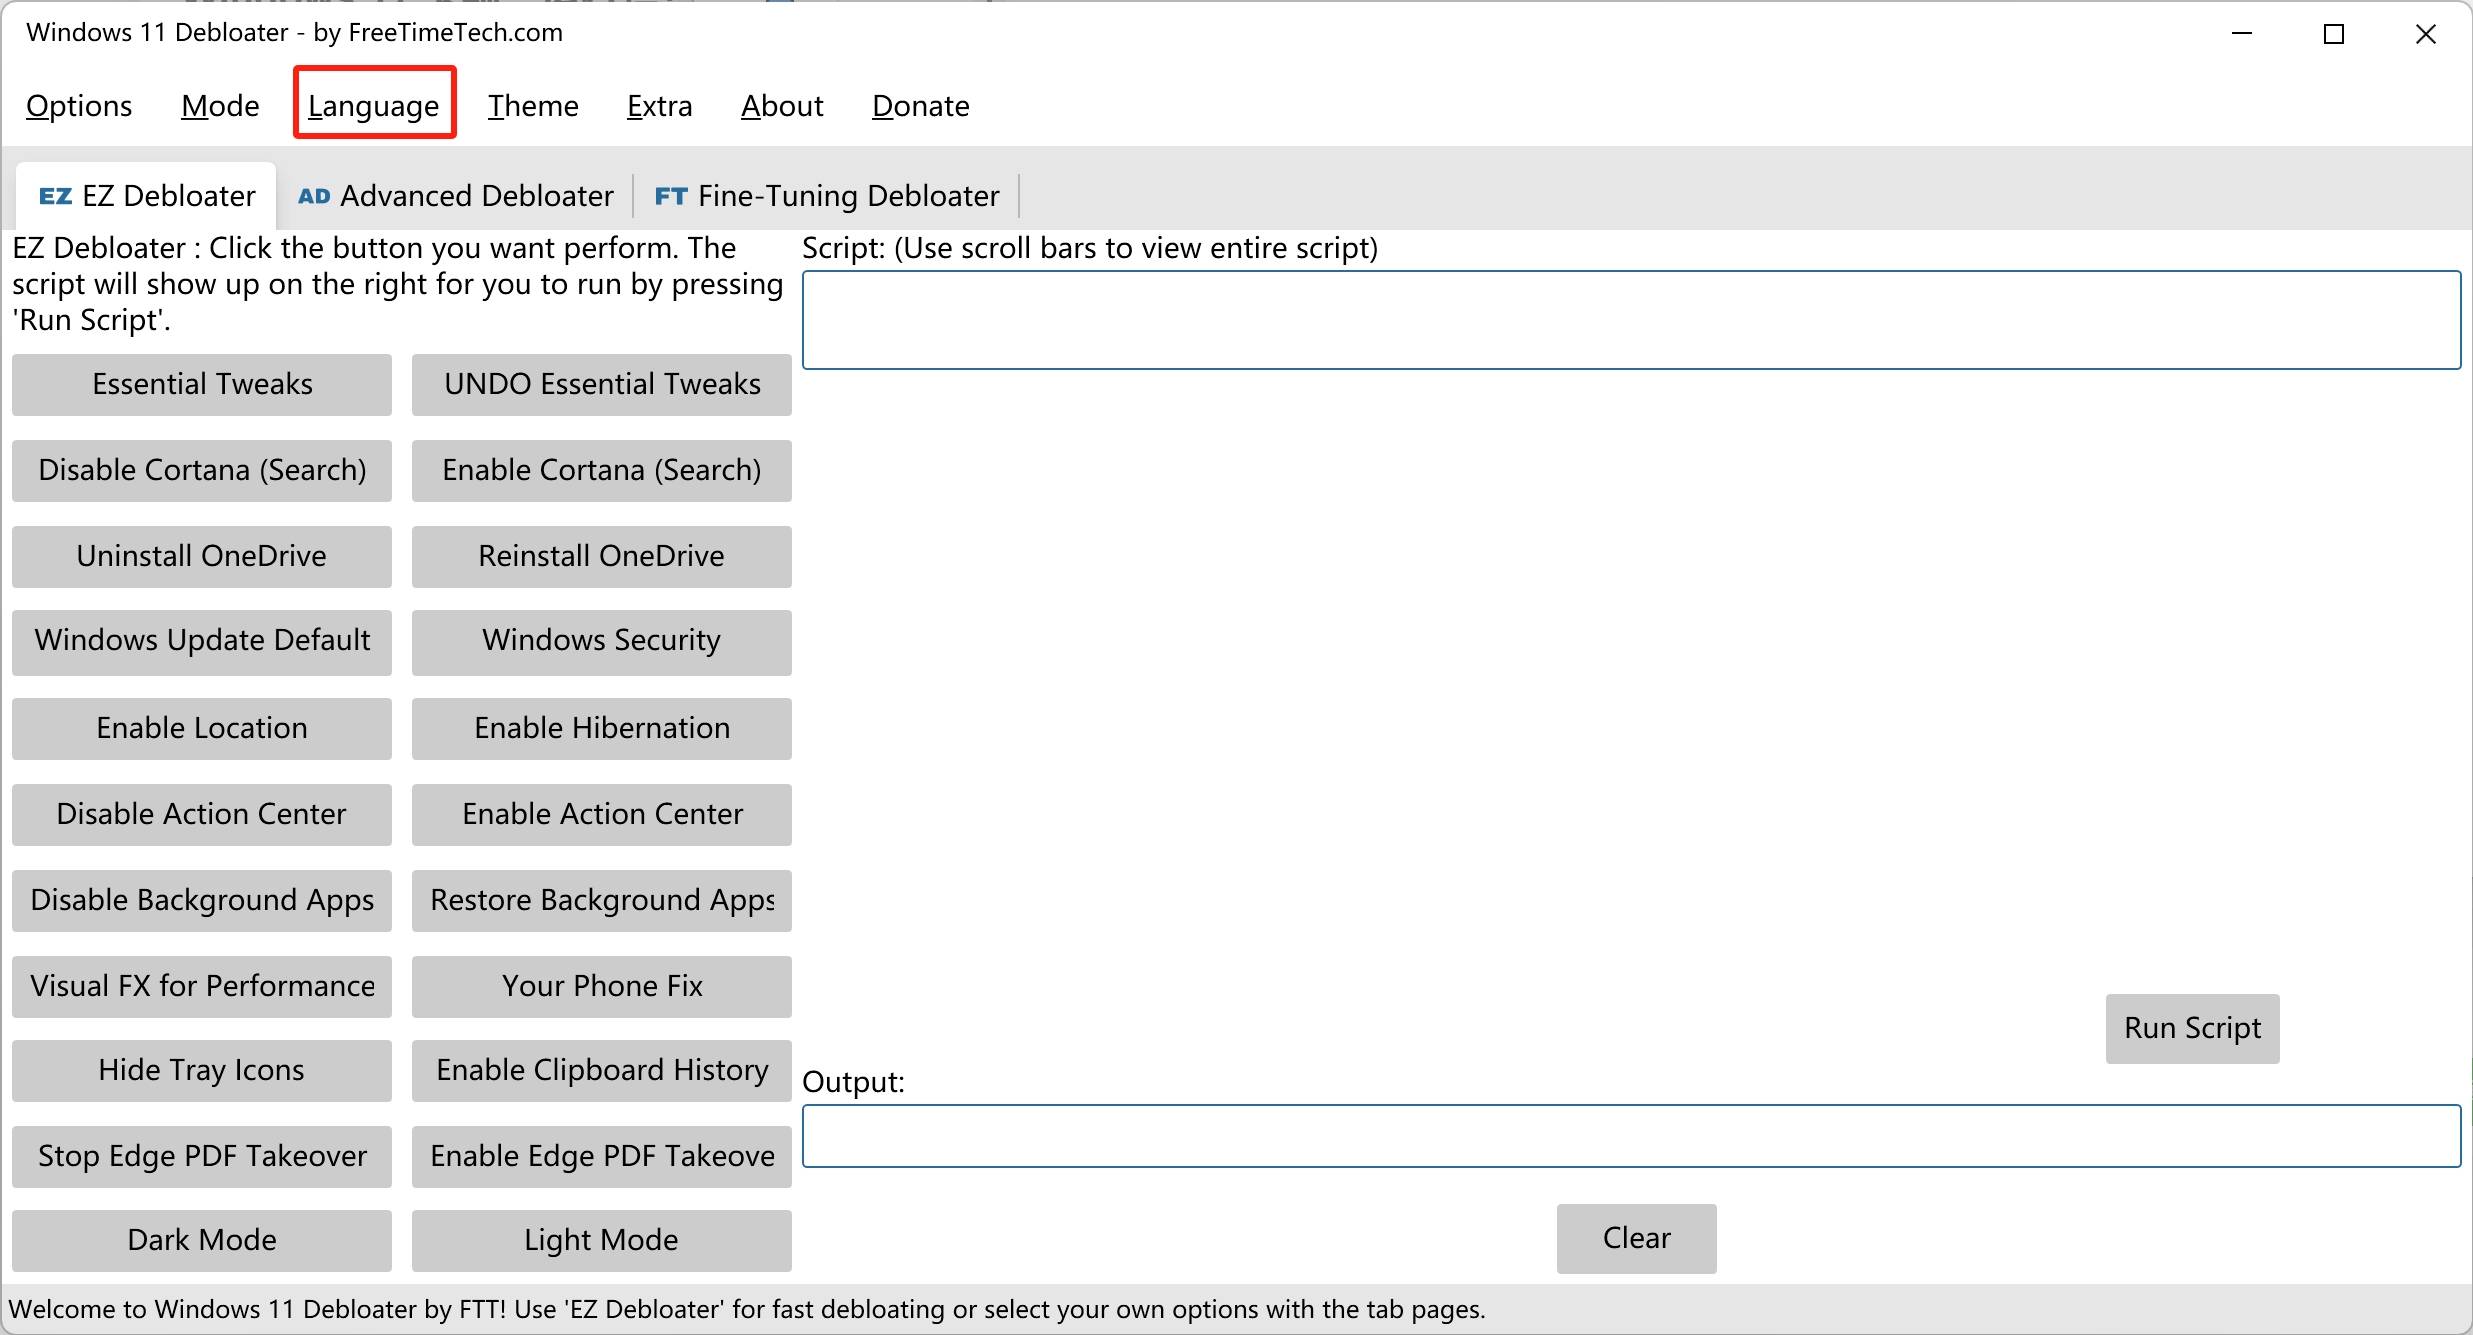Click Enable Clipboard History button
This screenshot has width=2473, height=1335.
click(602, 1070)
